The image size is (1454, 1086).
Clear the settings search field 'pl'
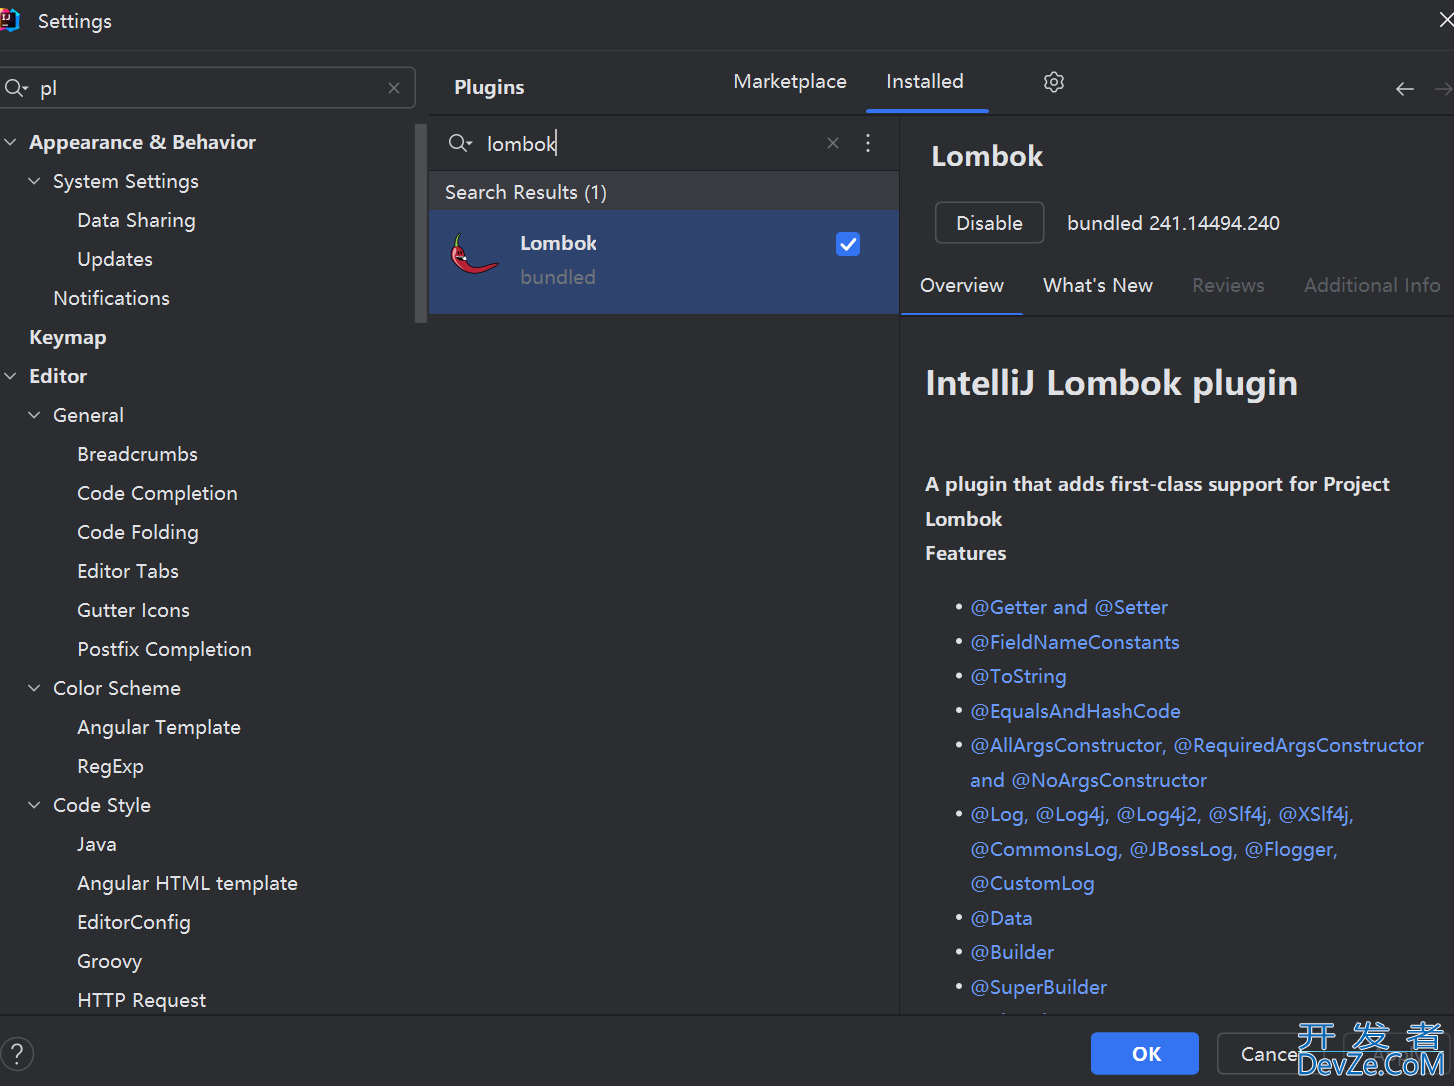pyautogui.click(x=394, y=88)
